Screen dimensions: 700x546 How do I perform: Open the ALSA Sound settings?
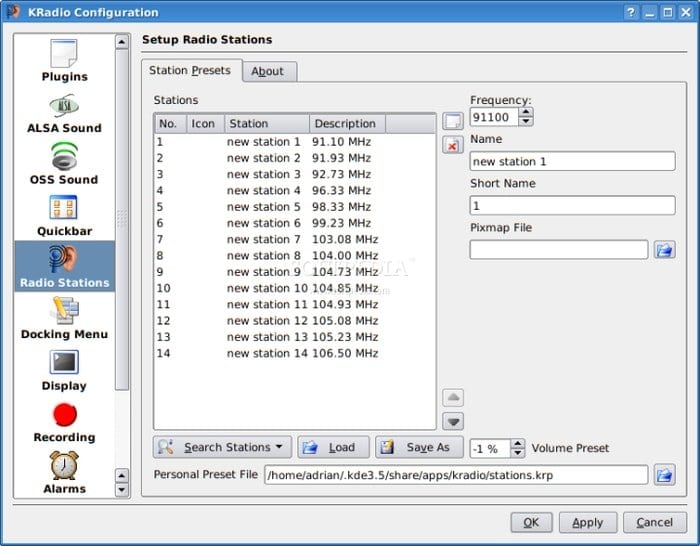pos(64,113)
